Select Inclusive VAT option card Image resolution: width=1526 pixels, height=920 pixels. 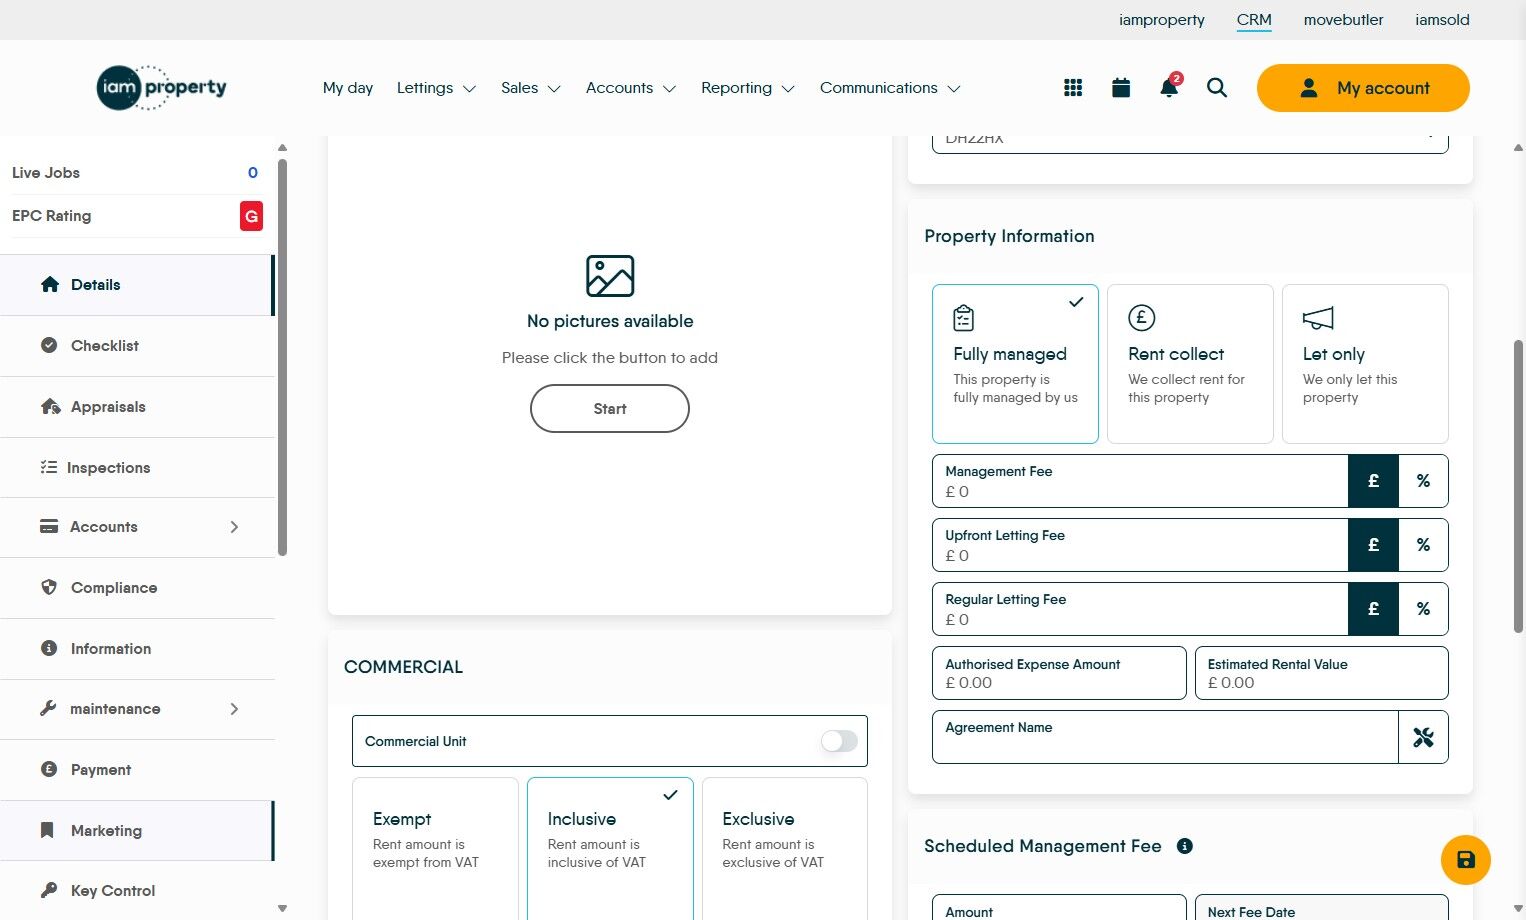click(610, 848)
